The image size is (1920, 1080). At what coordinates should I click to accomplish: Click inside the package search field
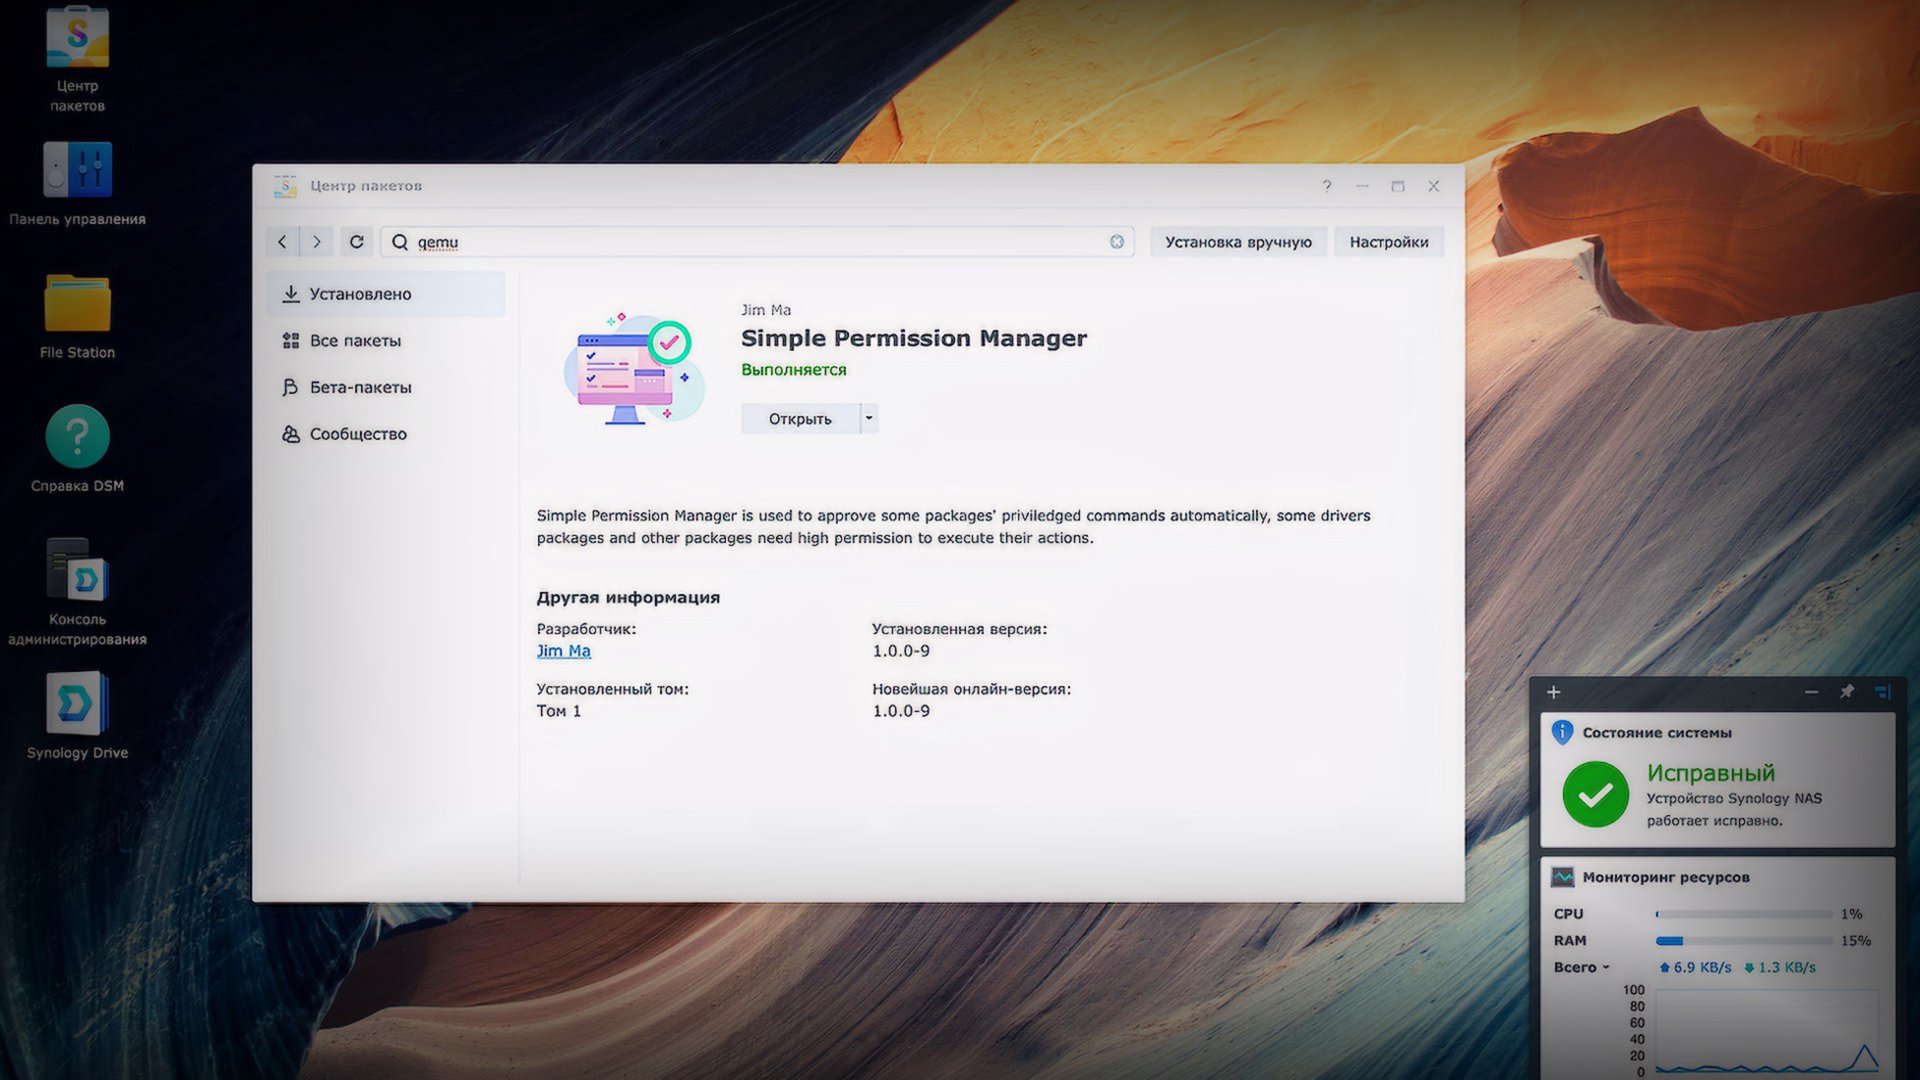(700, 241)
